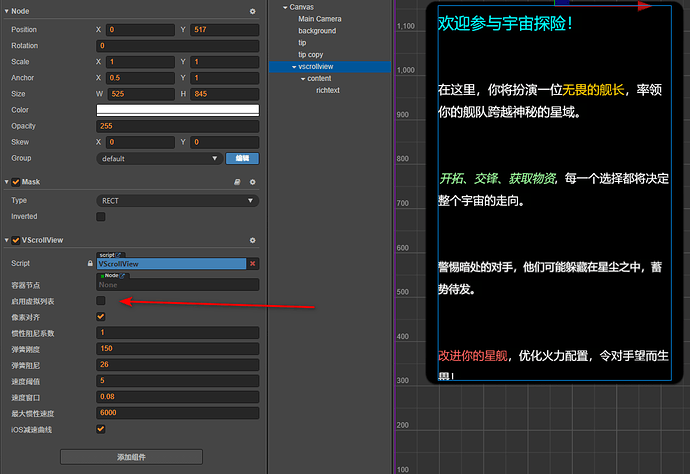The height and width of the screenshot is (474, 690).
Task: Click the cyan 欢迎参与宇宙探险 heading in scene
Action: click(x=505, y=23)
